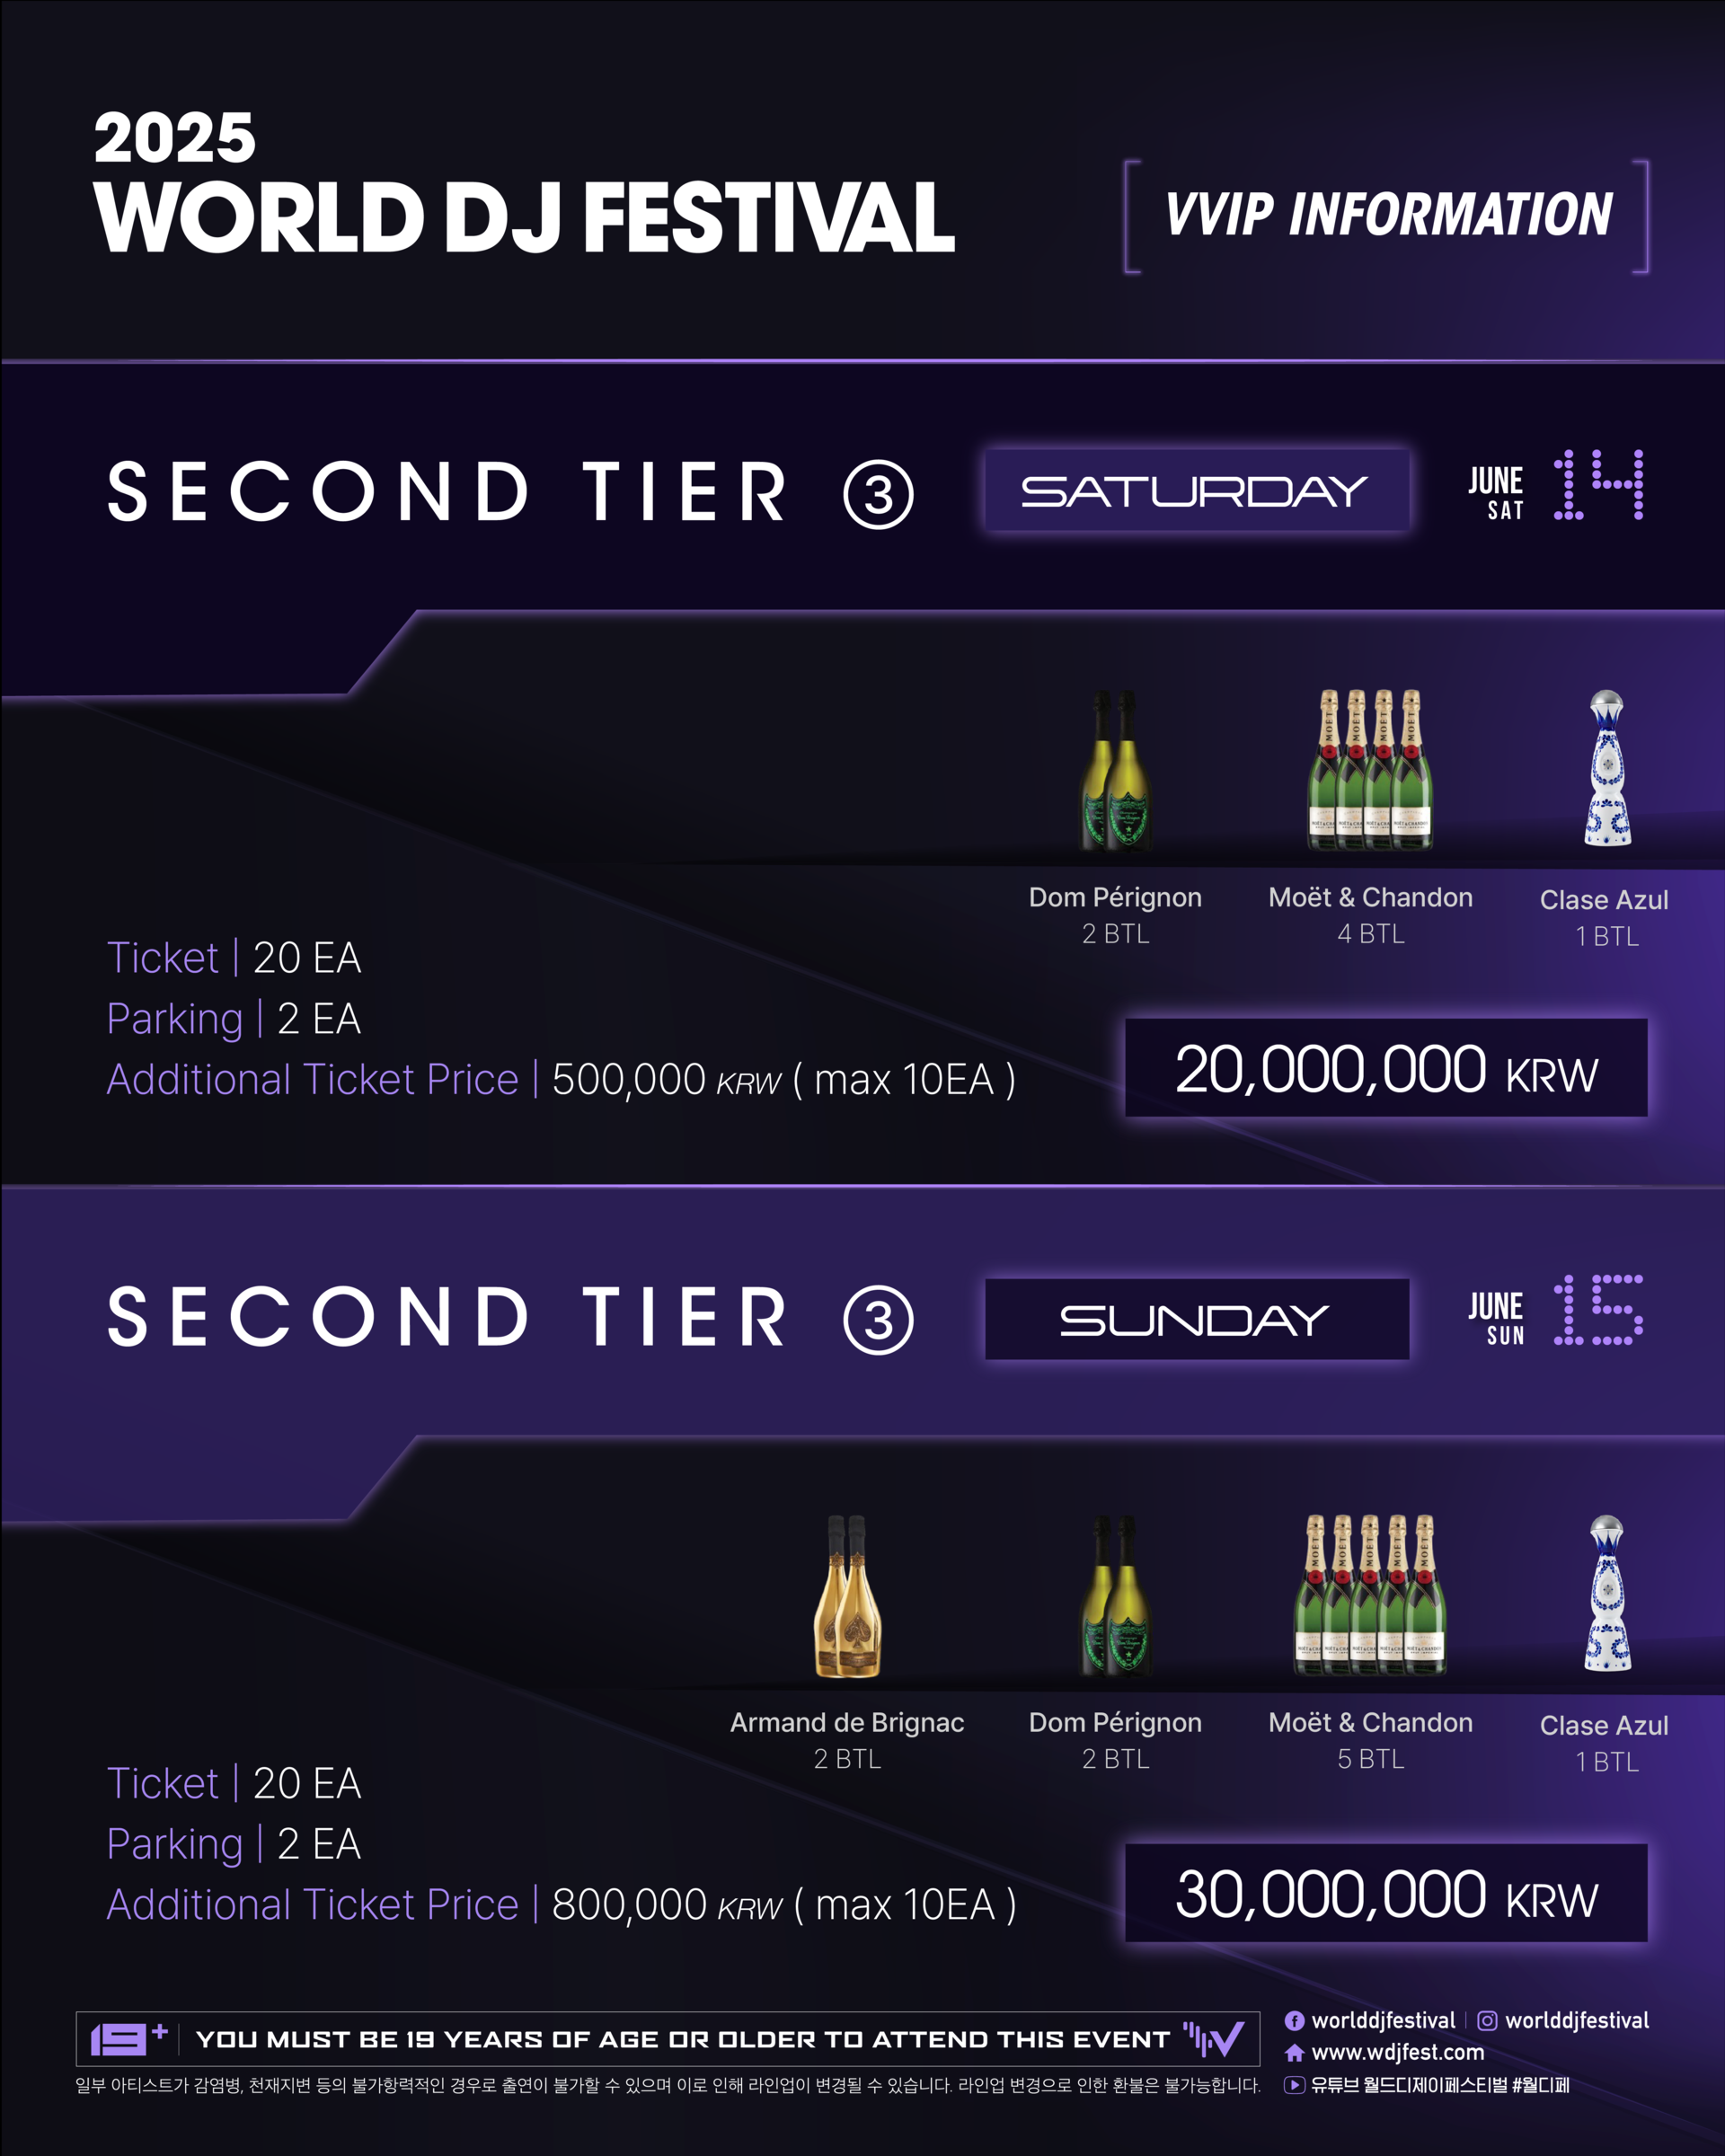Click the VVIP INFORMATION header label
The width and height of the screenshot is (1725, 2156).
click(x=1387, y=215)
